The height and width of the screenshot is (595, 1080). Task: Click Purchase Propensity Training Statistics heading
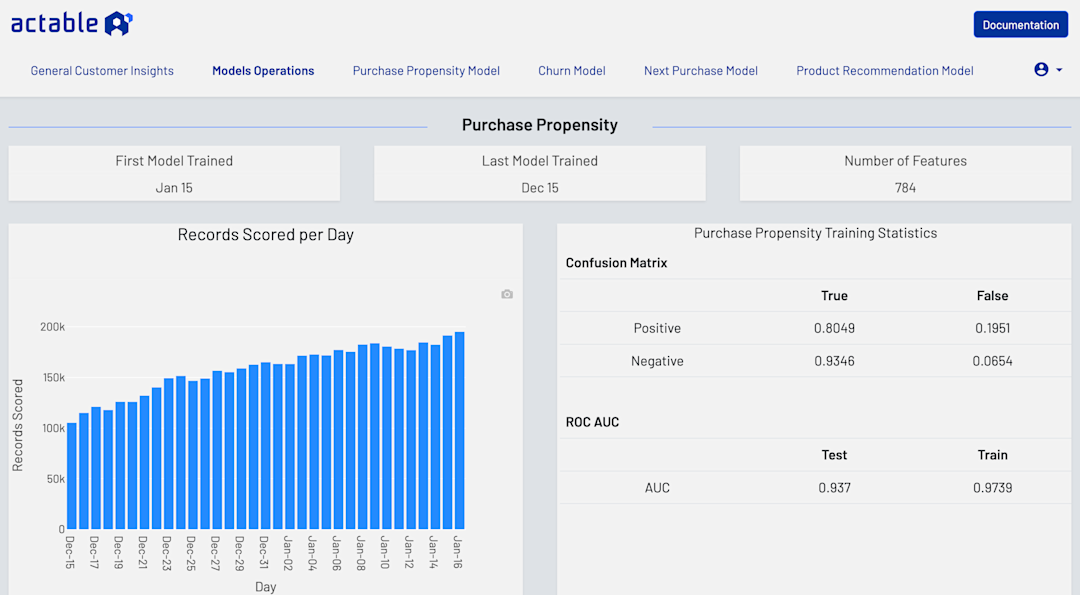coord(815,233)
